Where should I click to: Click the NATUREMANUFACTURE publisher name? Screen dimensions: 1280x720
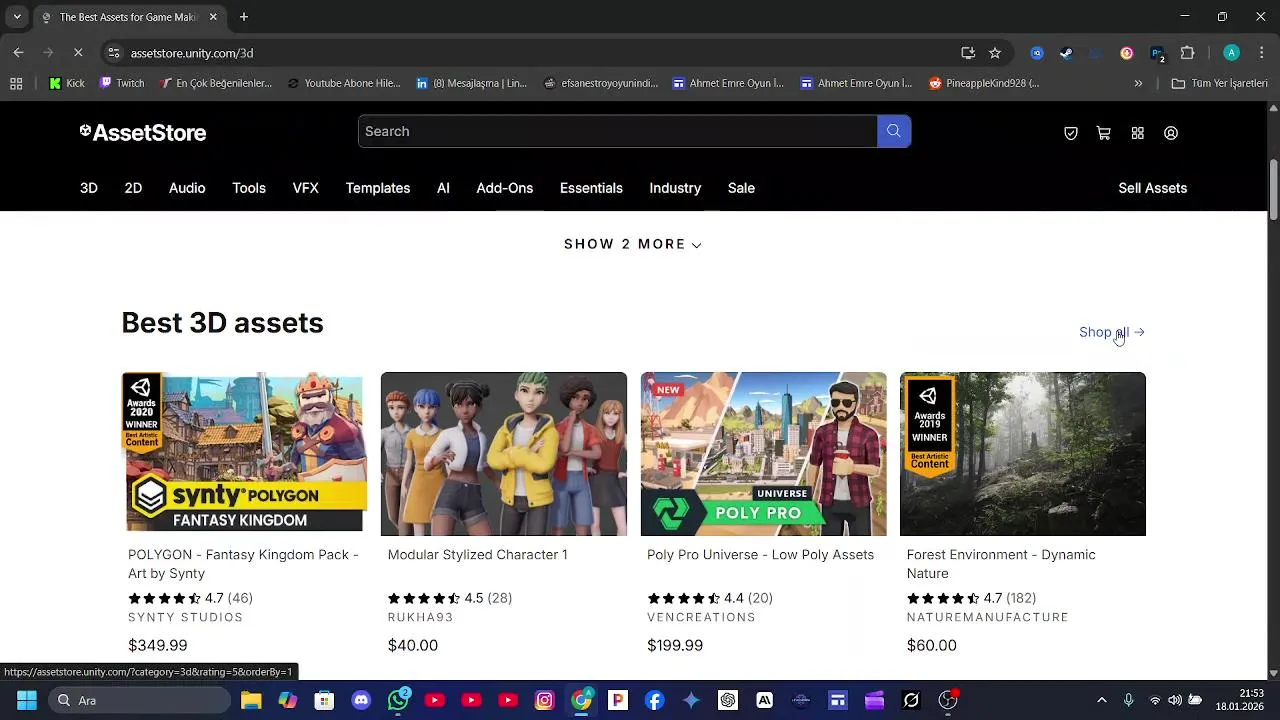click(988, 617)
